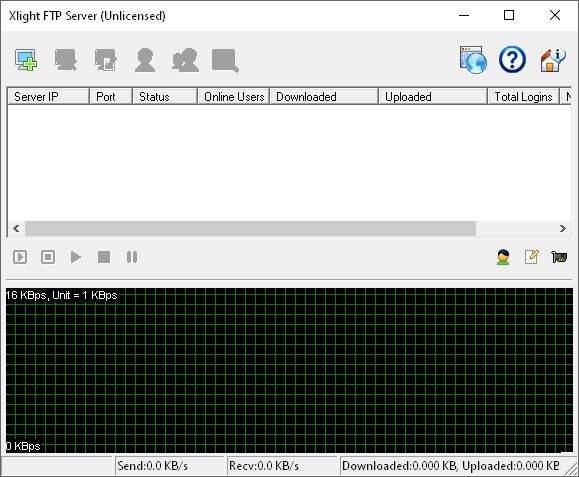Screen dimensions: 579x477
Task: Click the User List silhouette icon
Action: pos(145,60)
